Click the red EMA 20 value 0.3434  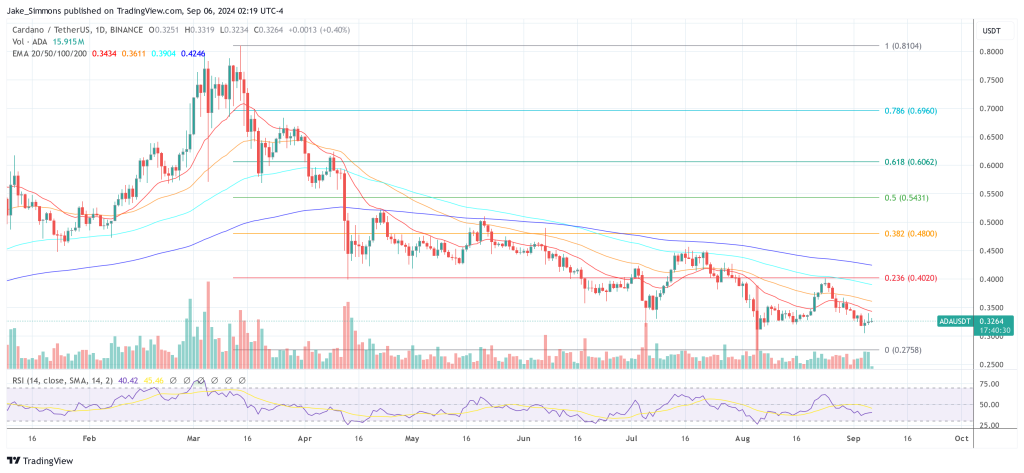103,54
